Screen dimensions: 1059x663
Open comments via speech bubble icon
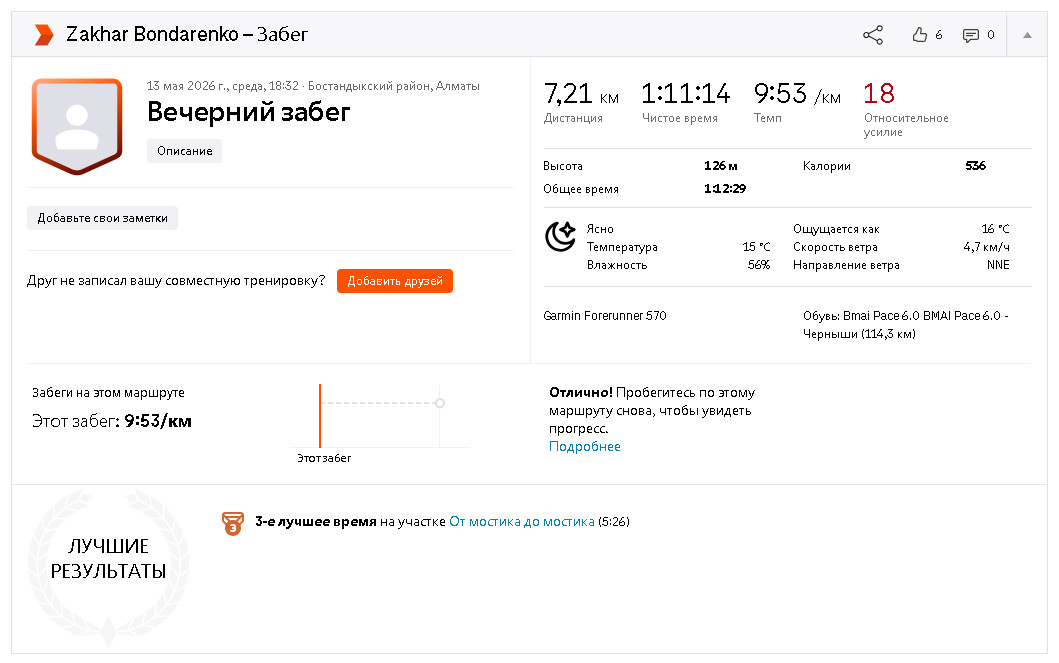pos(971,36)
